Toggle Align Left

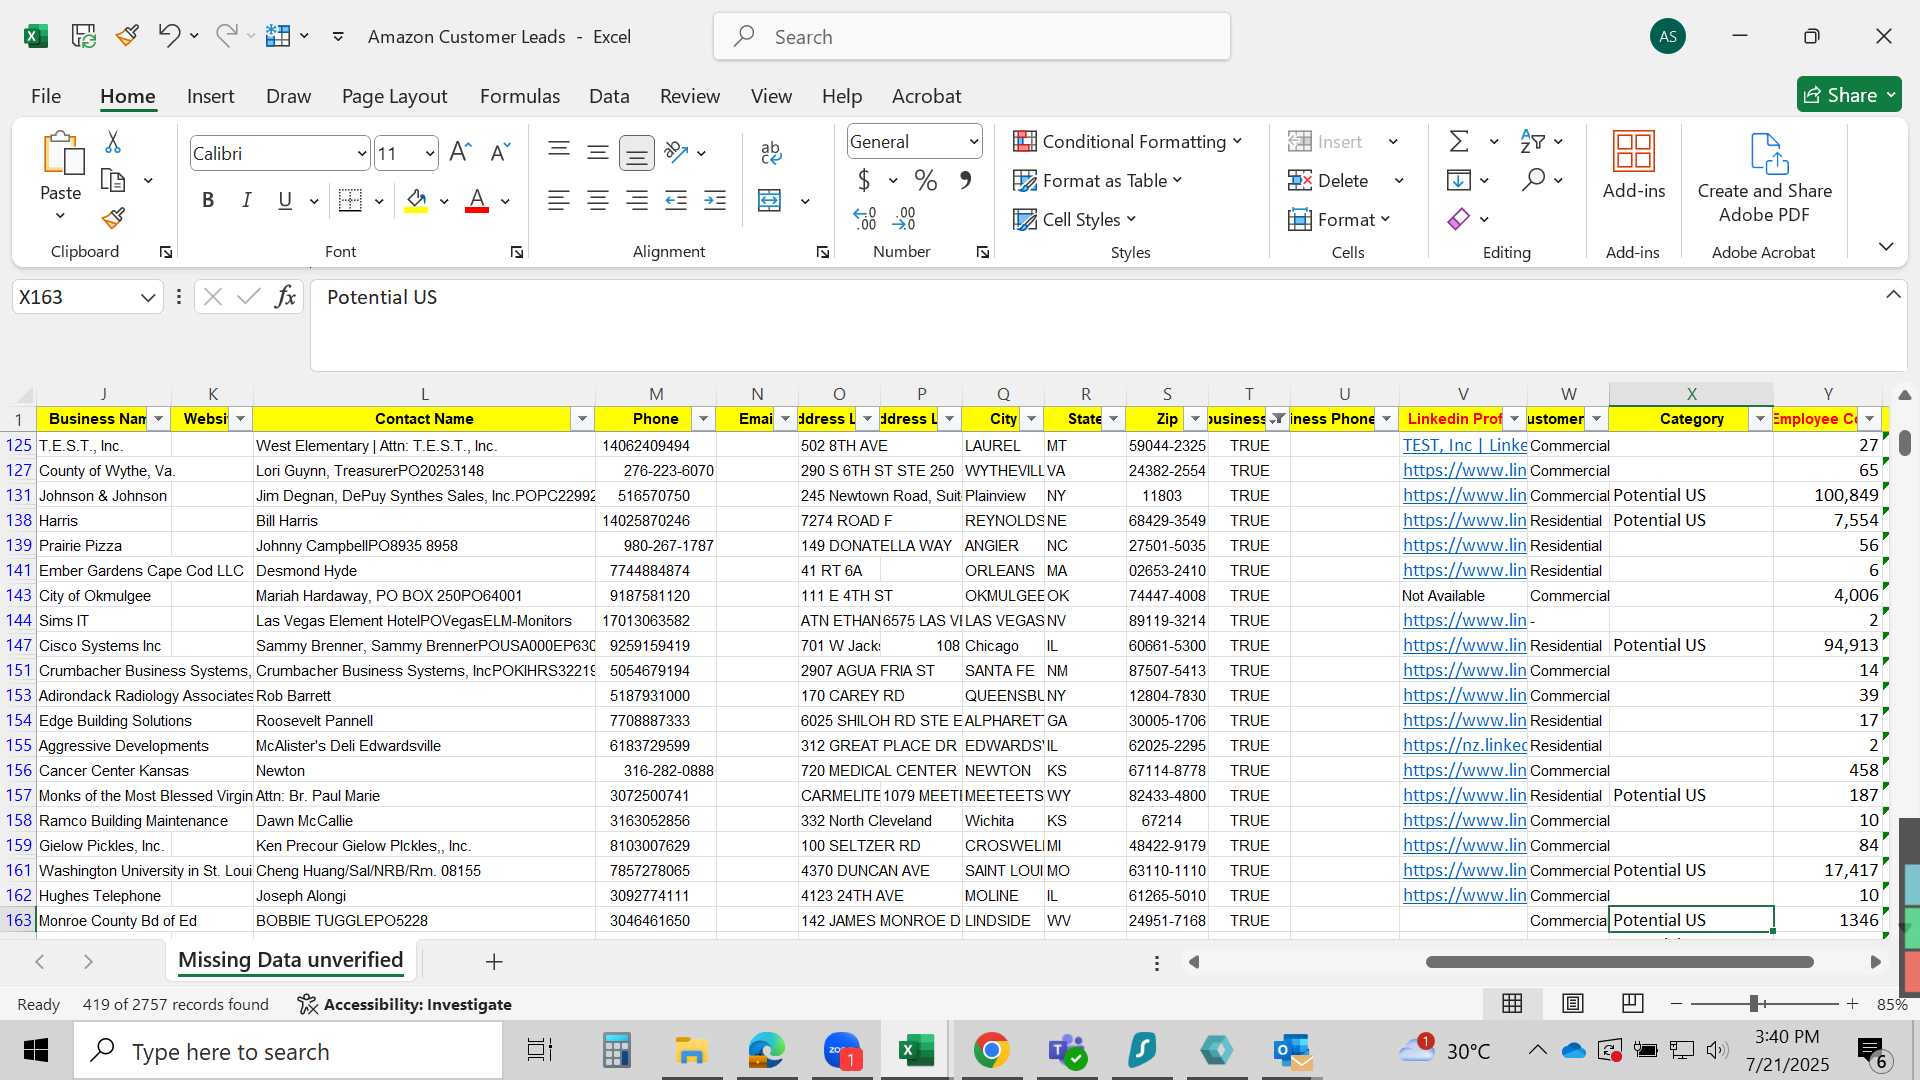(x=559, y=200)
